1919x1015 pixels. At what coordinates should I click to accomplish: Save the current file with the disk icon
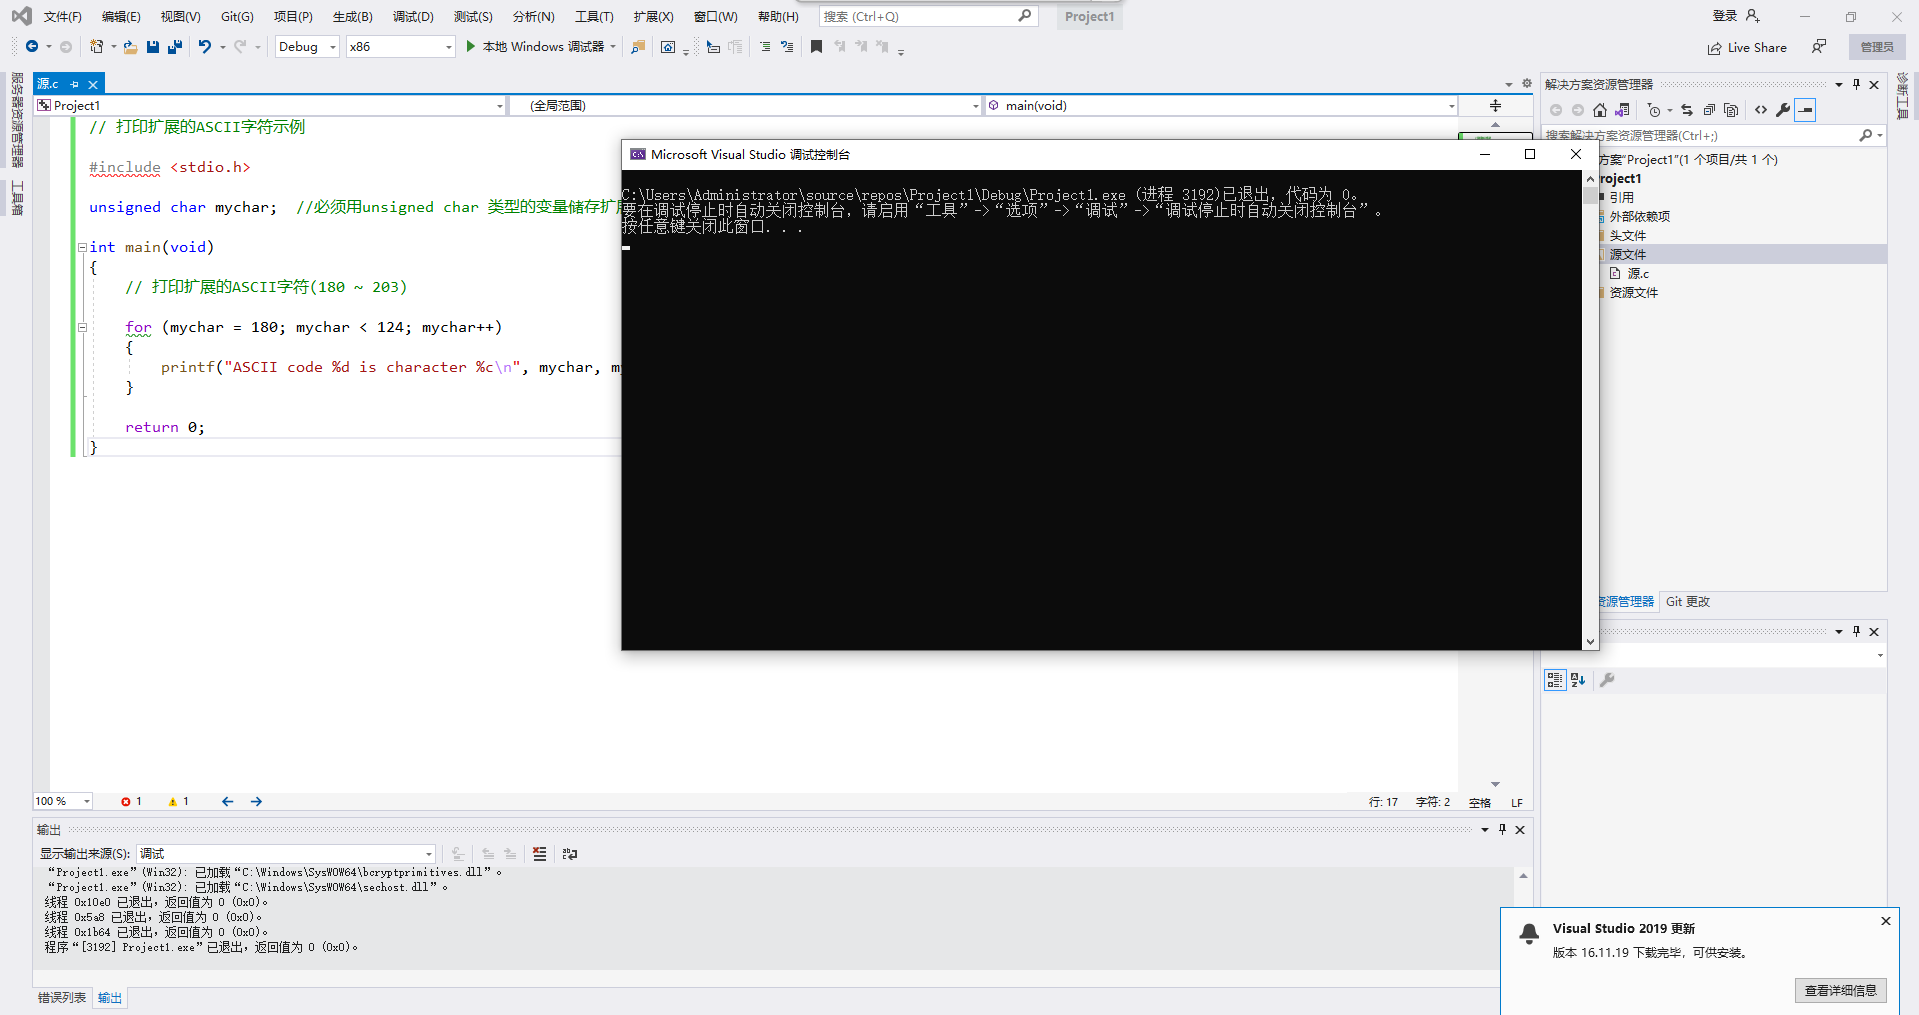pyautogui.click(x=152, y=46)
